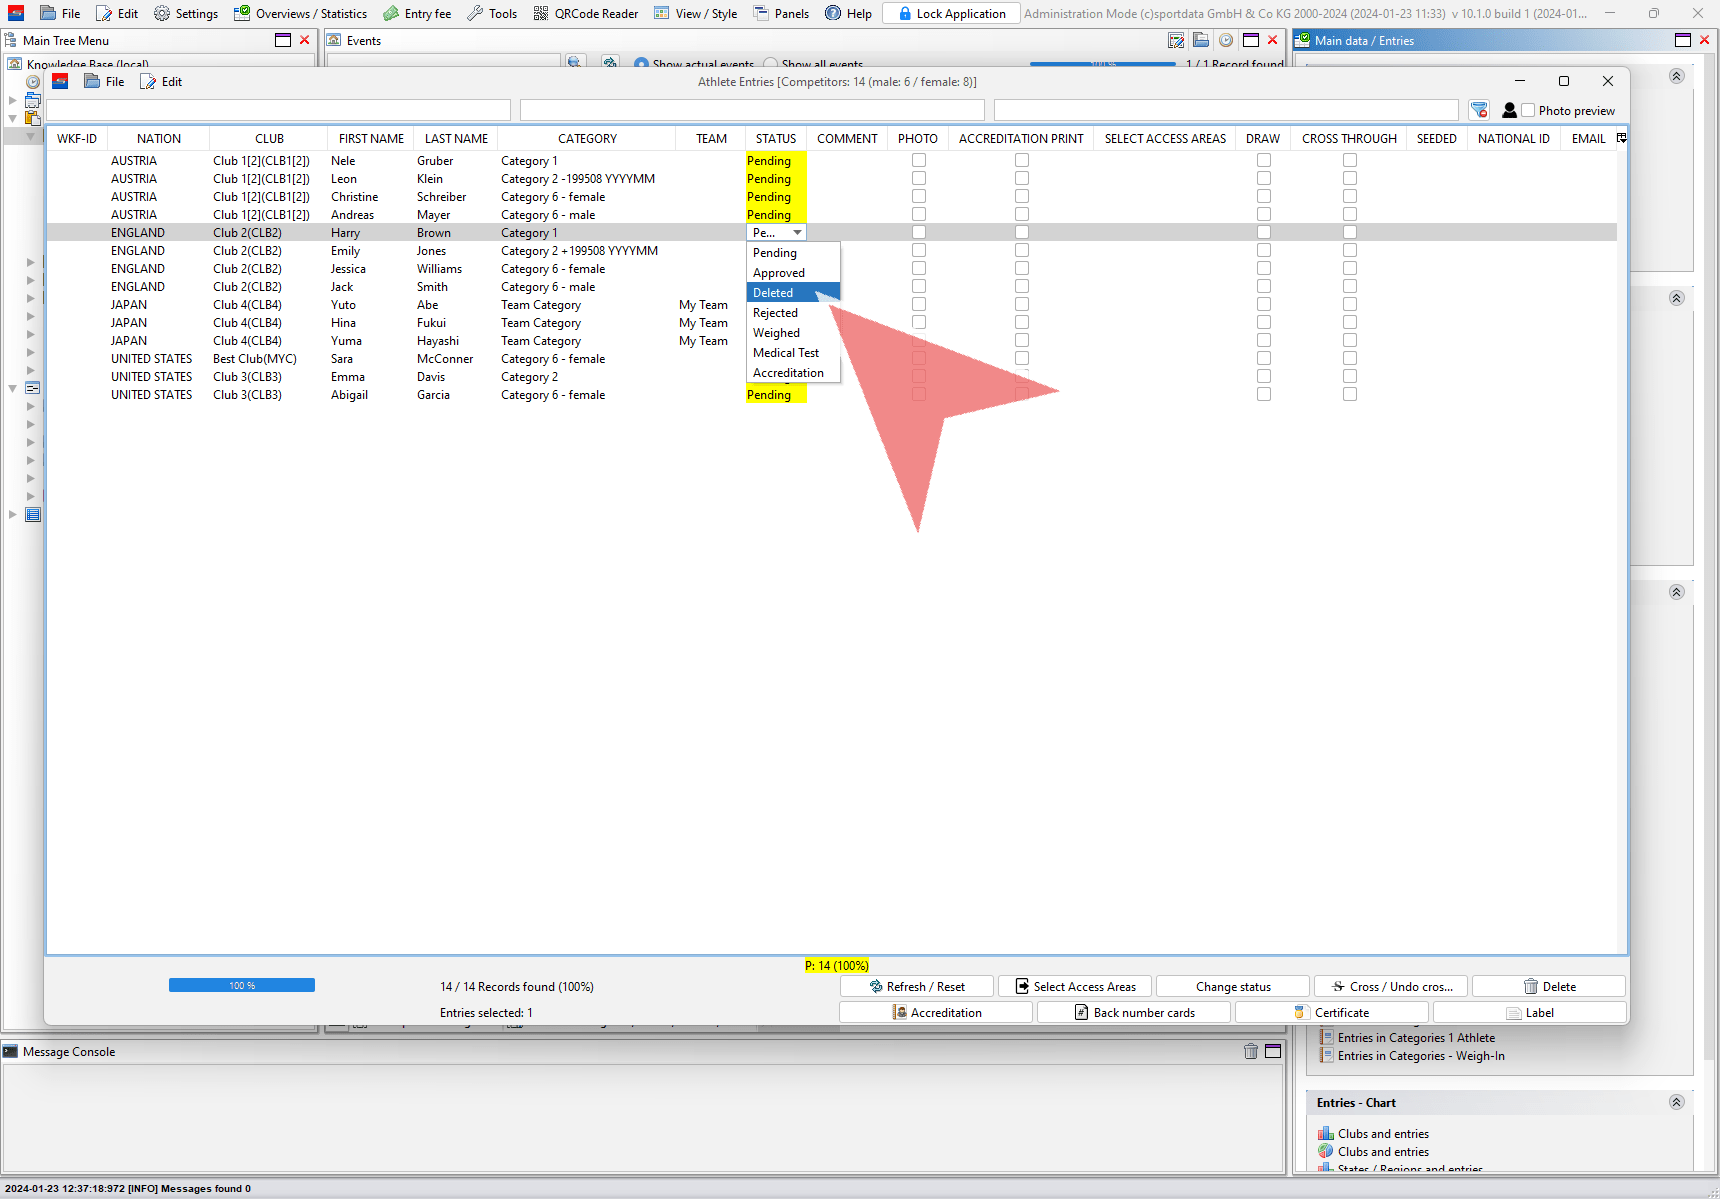Open column chooser icon beside EMAIL header
1720x1200 pixels.
(x=1621, y=138)
